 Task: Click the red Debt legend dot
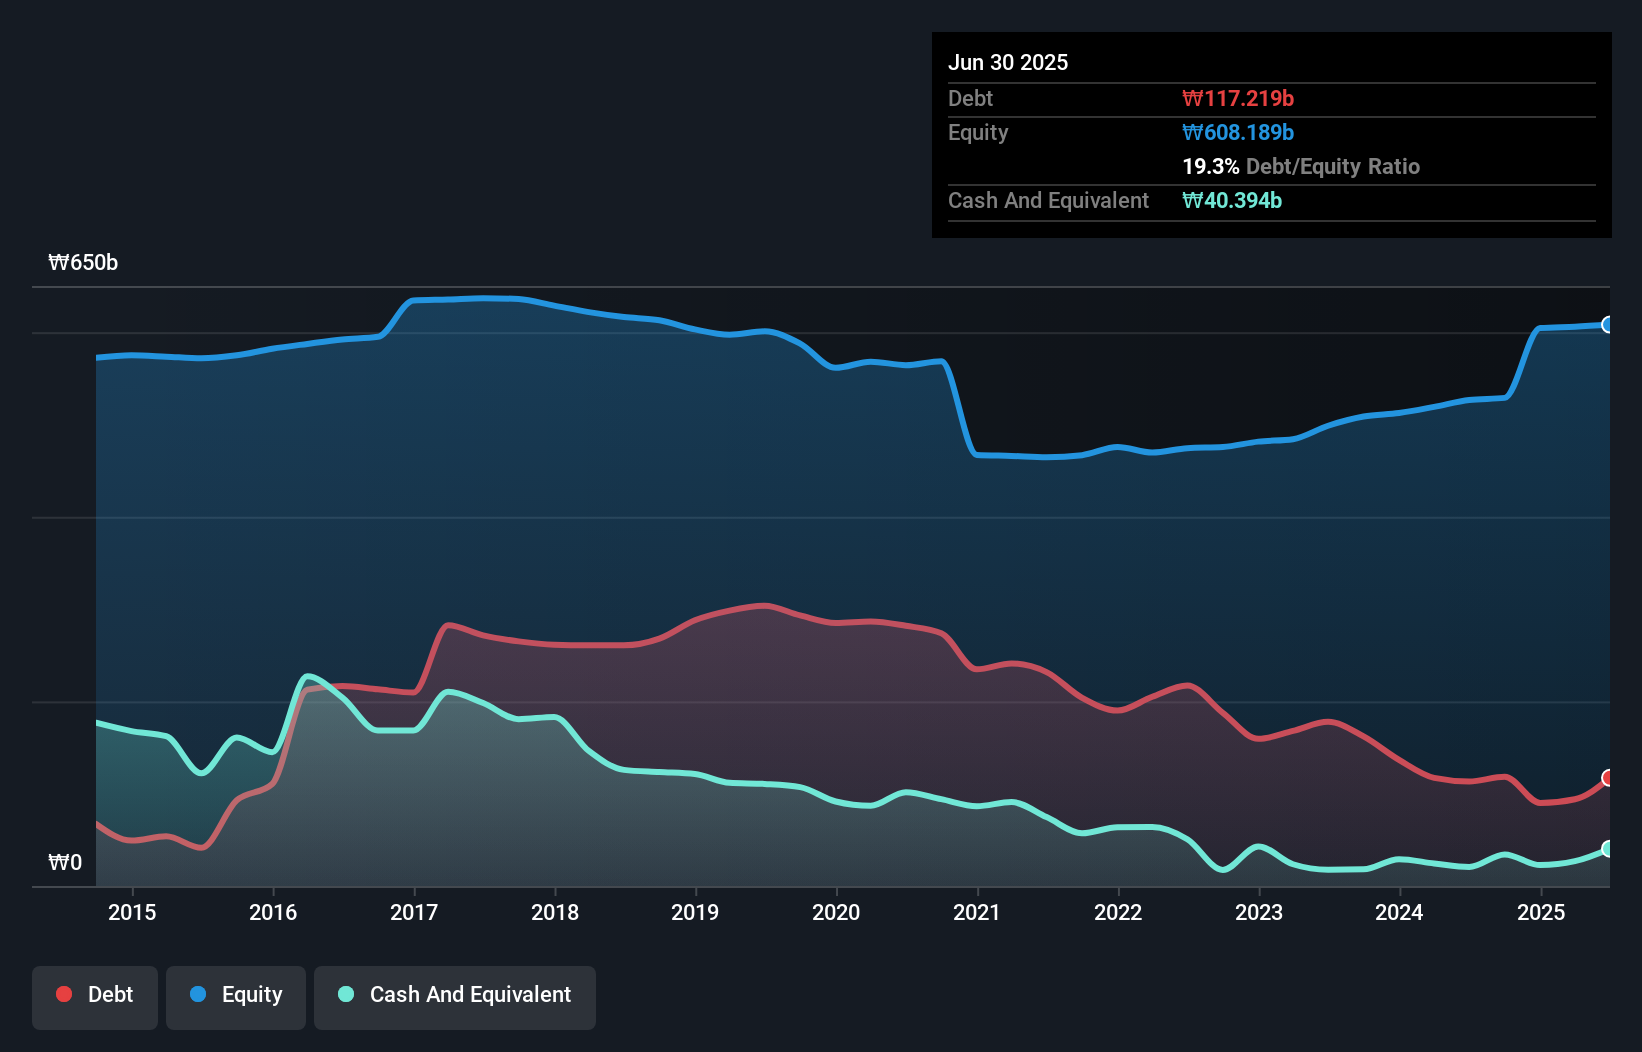point(64,994)
